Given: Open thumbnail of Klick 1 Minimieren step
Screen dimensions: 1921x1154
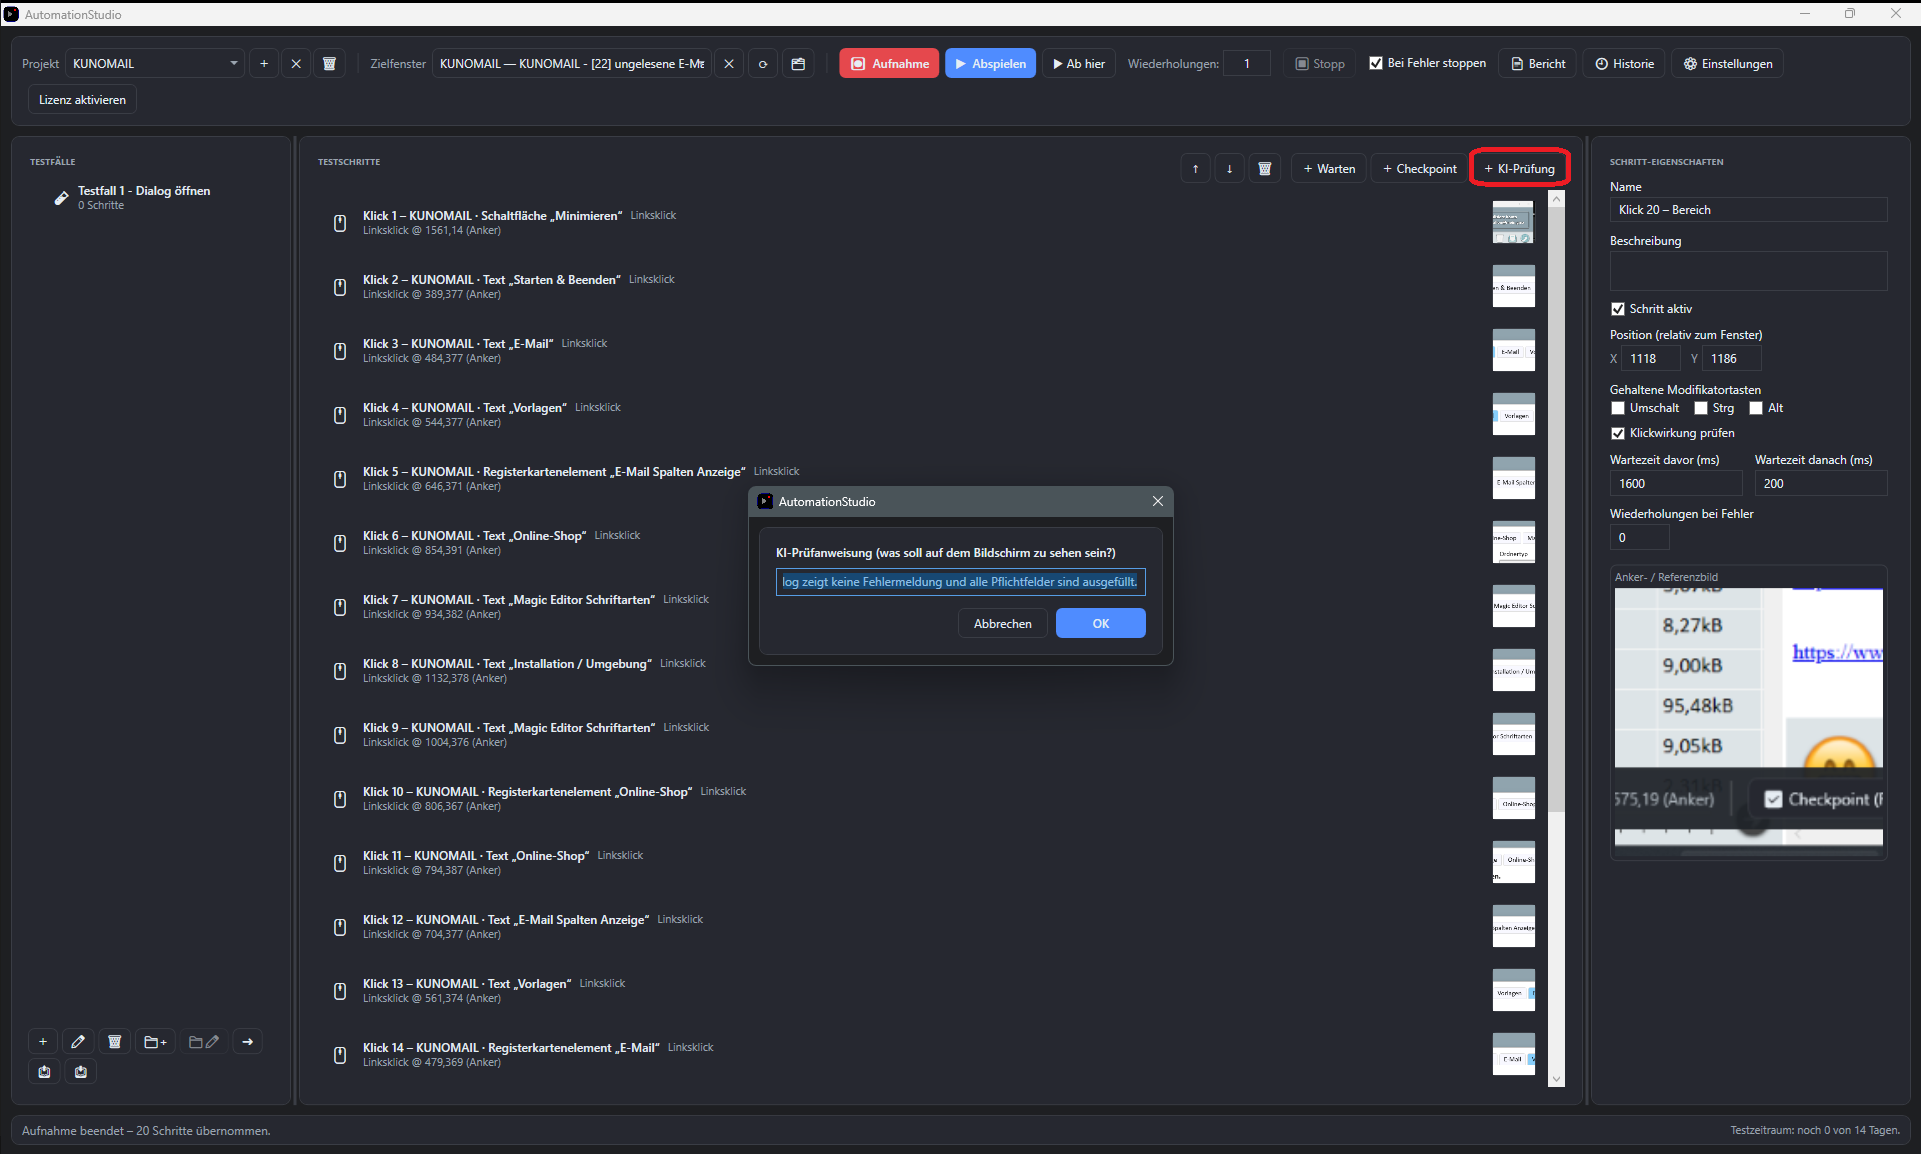Looking at the screenshot, I should pos(1513,222).
